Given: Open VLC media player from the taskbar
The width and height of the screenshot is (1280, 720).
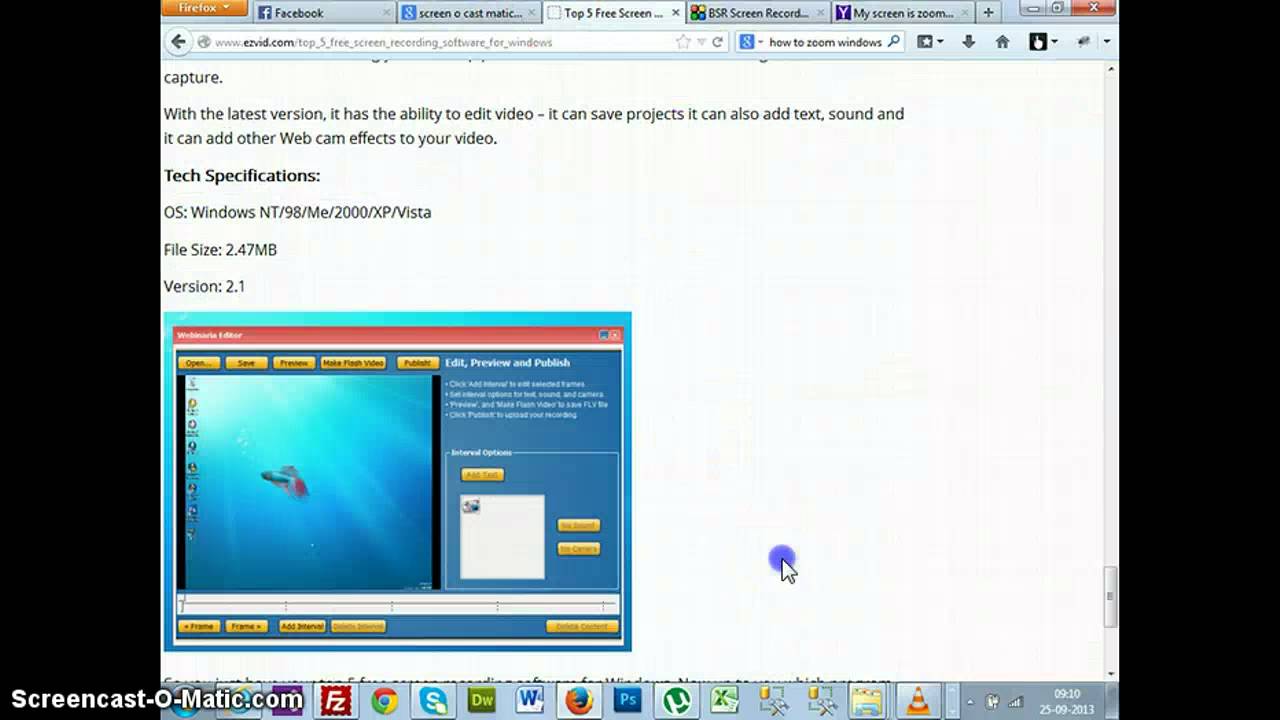Looking at the screenshot, I should (917, 701).
